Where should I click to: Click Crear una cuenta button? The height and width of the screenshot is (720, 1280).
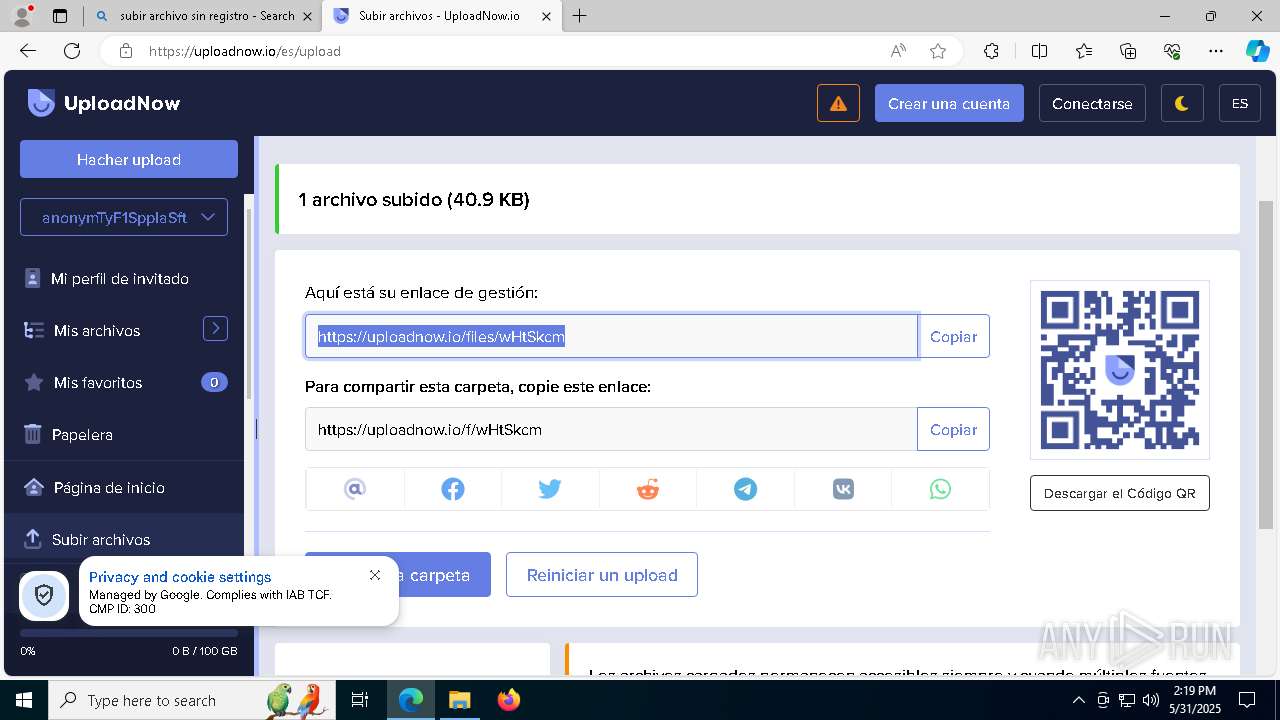click(949, 103)
